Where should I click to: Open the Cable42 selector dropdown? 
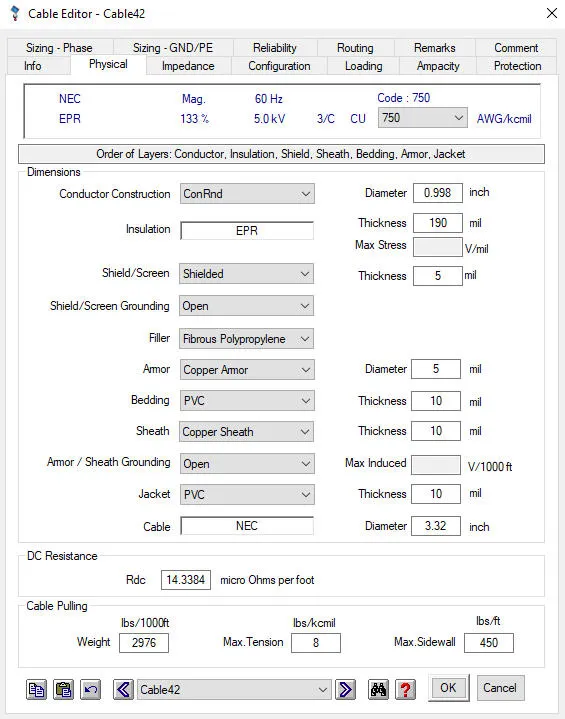[234, 689]
